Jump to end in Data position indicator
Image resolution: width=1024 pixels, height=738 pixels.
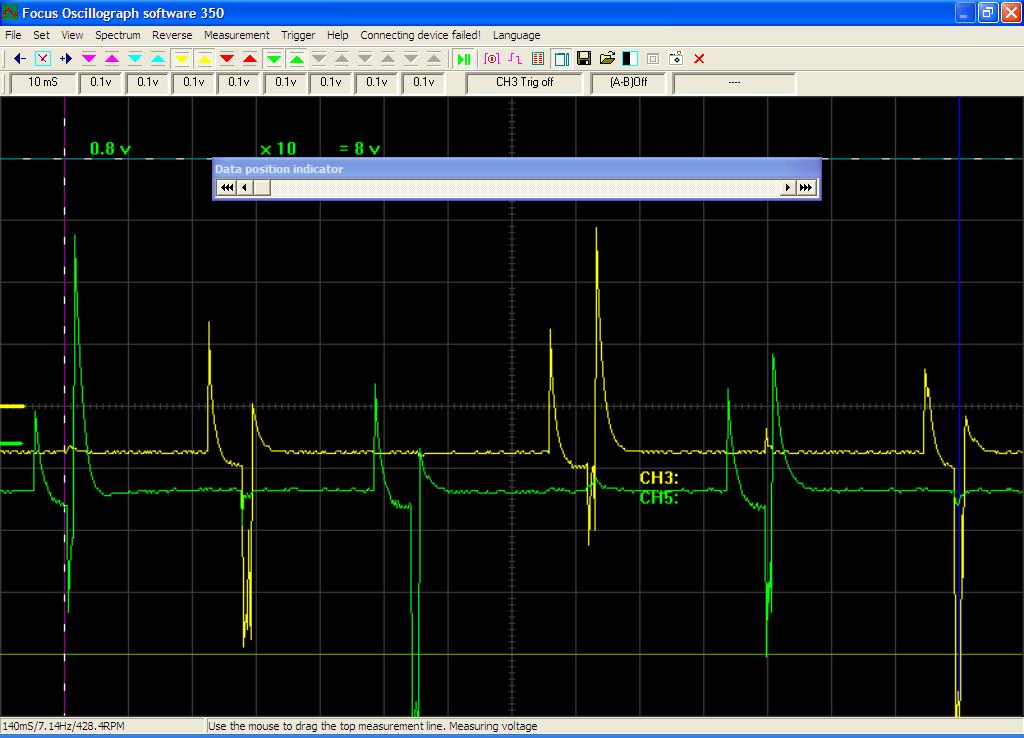(x=806, y=187)
